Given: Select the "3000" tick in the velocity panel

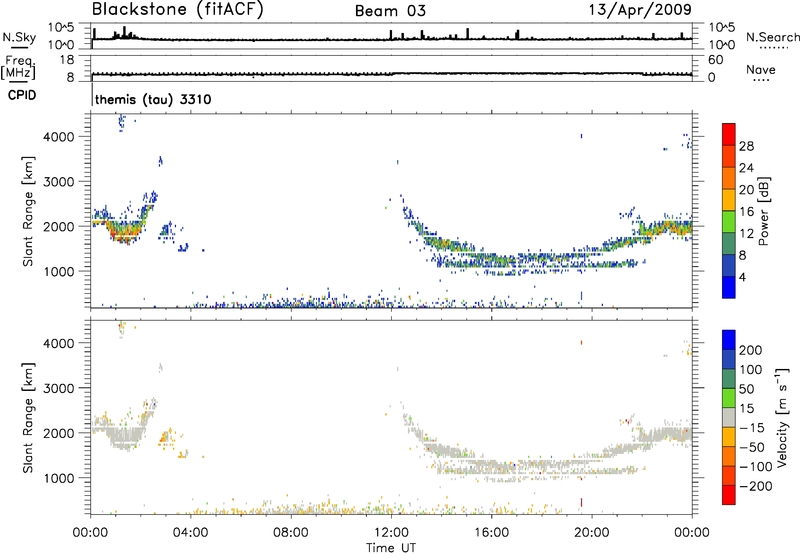Looking at the screenshot, I should click(58, 388).
